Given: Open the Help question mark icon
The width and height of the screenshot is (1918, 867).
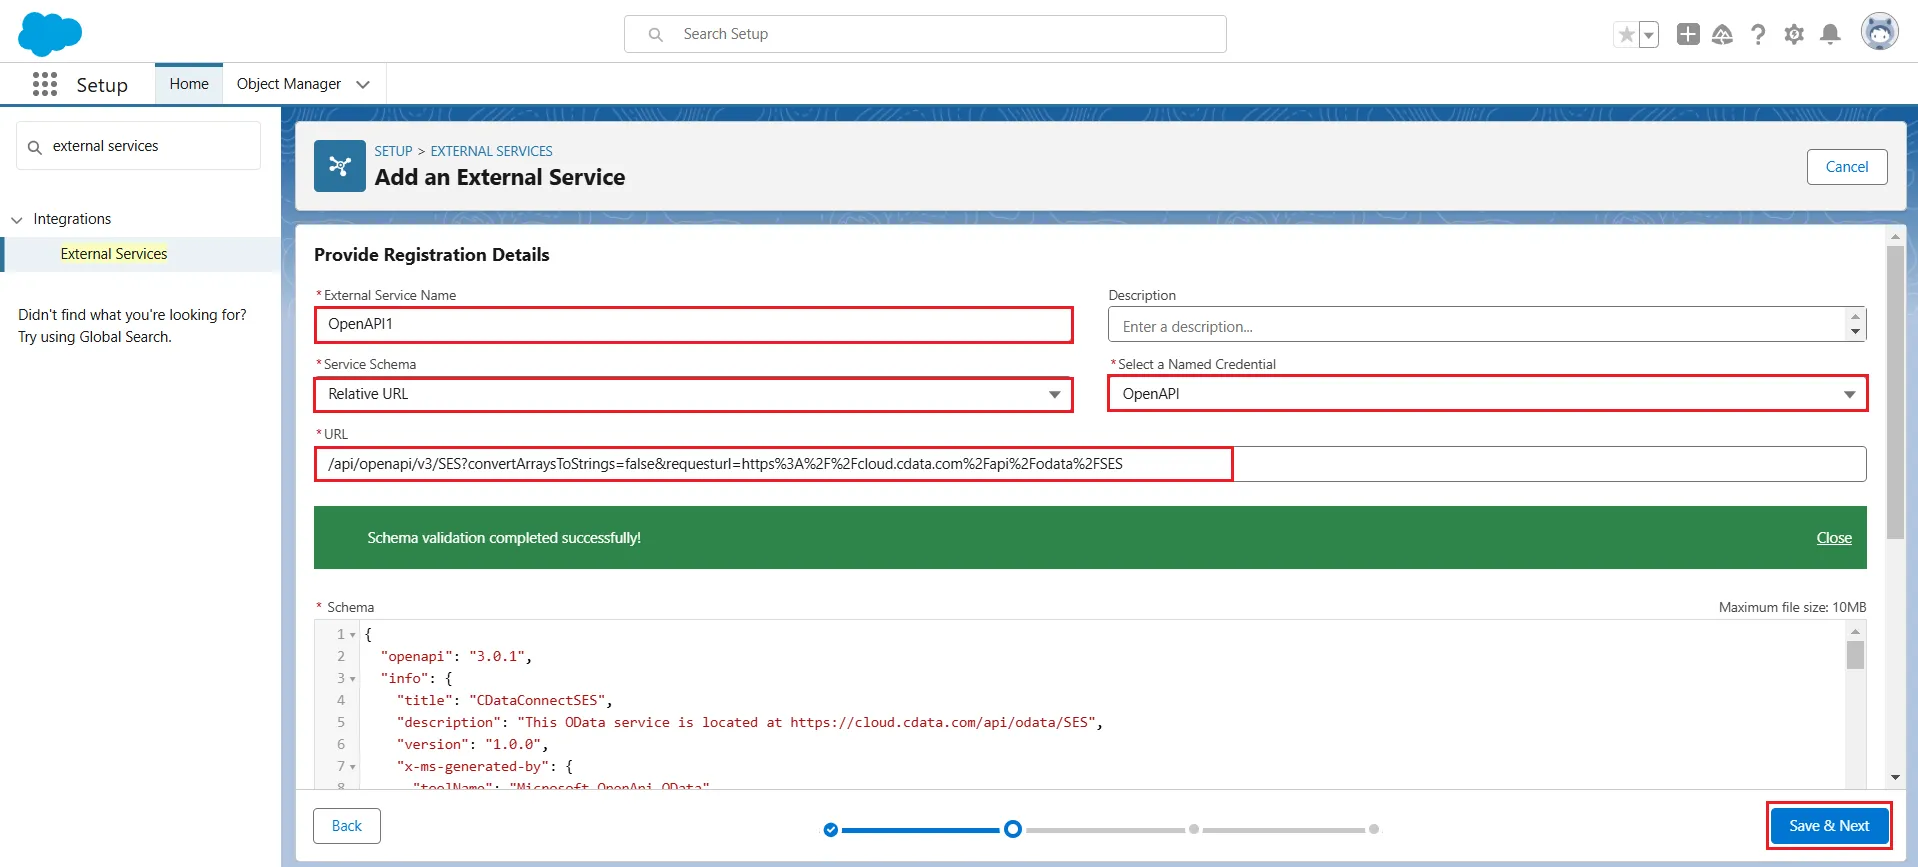Looking at the screenshot, I should tap(1758, 35).
